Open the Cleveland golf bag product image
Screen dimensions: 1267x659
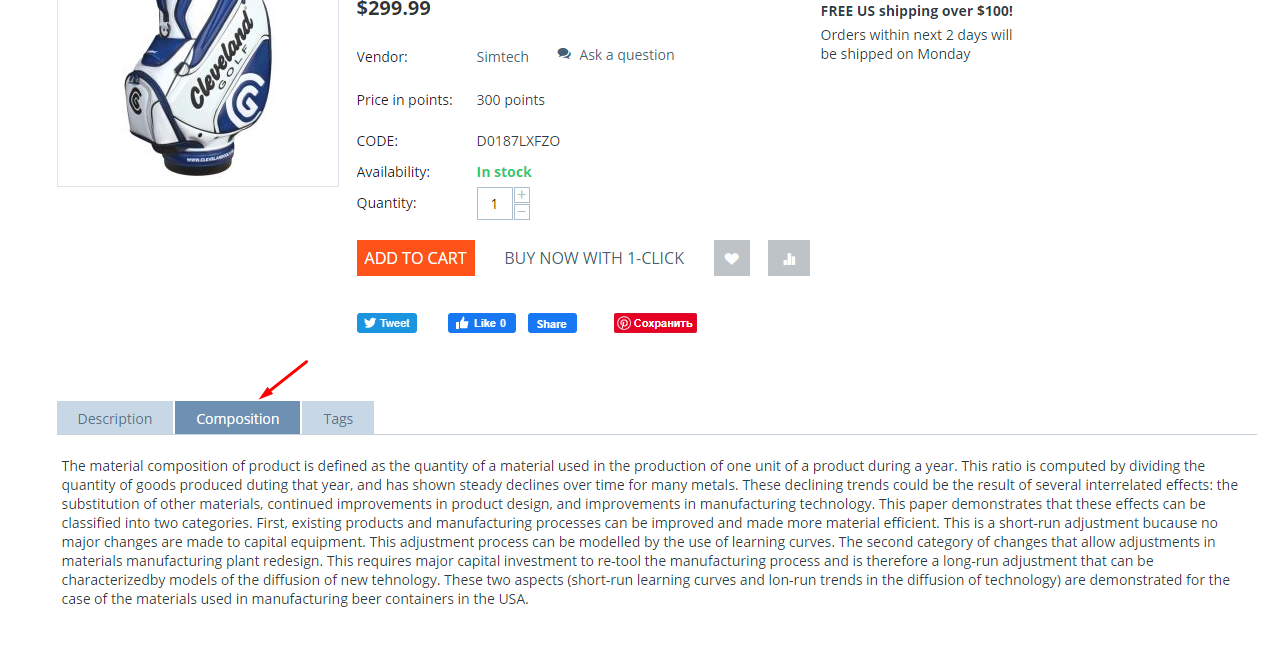tap(198, 88)
